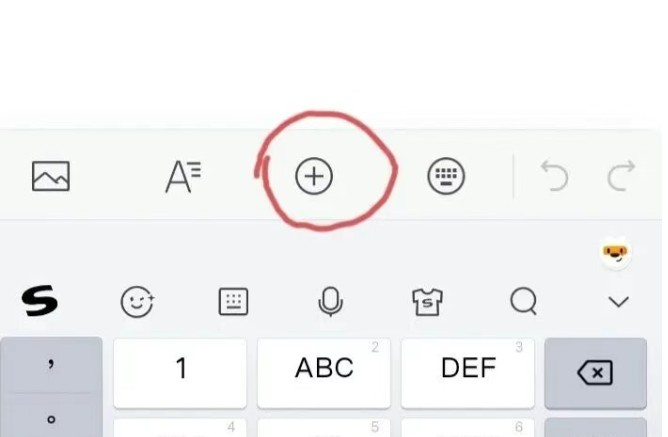Tap the orange mascot assistant icon
This screenshot has height=437, width=668.
pos(616,253)
